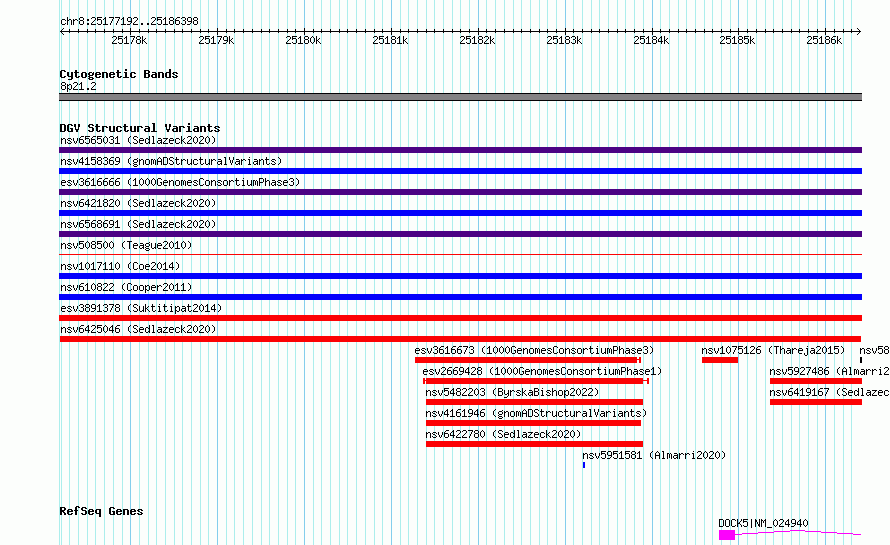Image resolution: width=890 pixels, height=545 pixels.
Task: Click the red bar under nsv6419167
Action: tap(816, 402)
